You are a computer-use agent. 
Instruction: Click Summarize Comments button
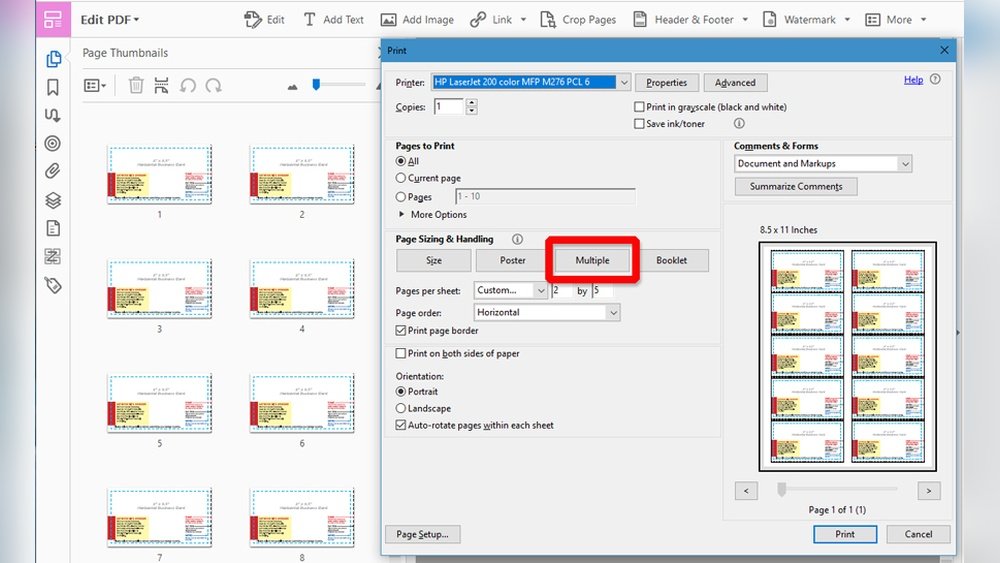pyautogui.click(x=796, y=186)
